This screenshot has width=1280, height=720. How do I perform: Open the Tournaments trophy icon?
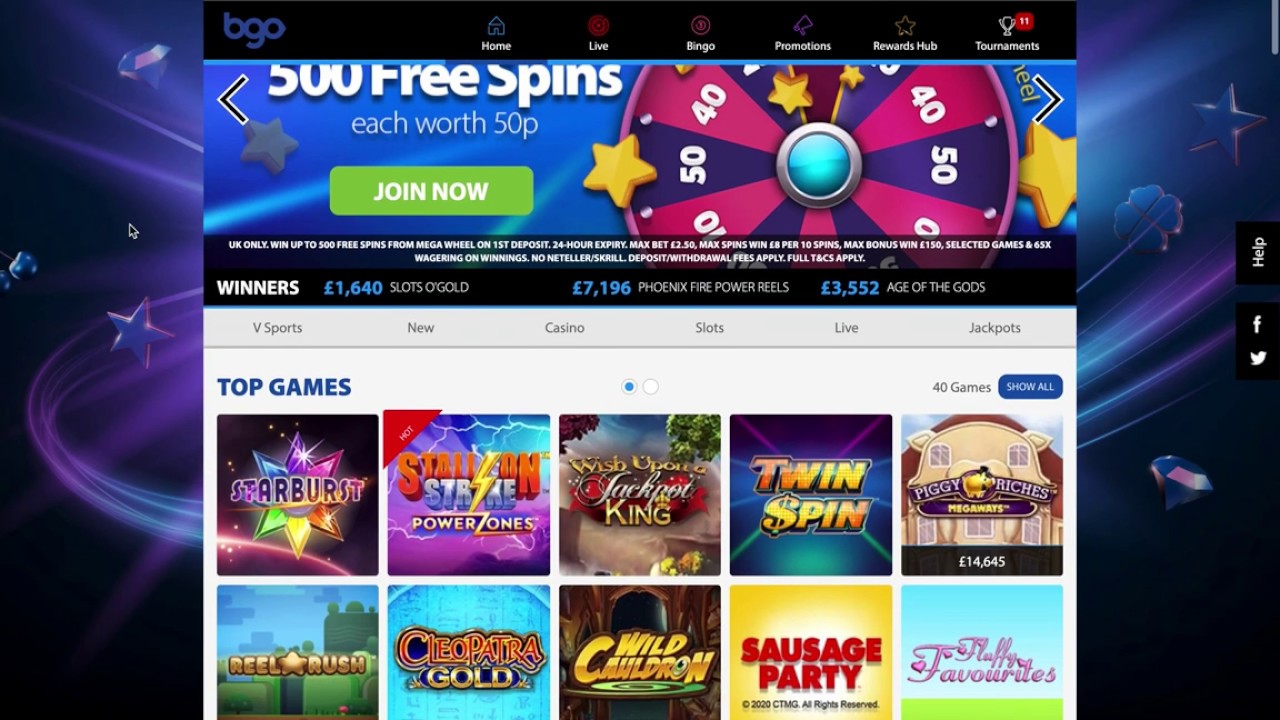point(1007,26)
